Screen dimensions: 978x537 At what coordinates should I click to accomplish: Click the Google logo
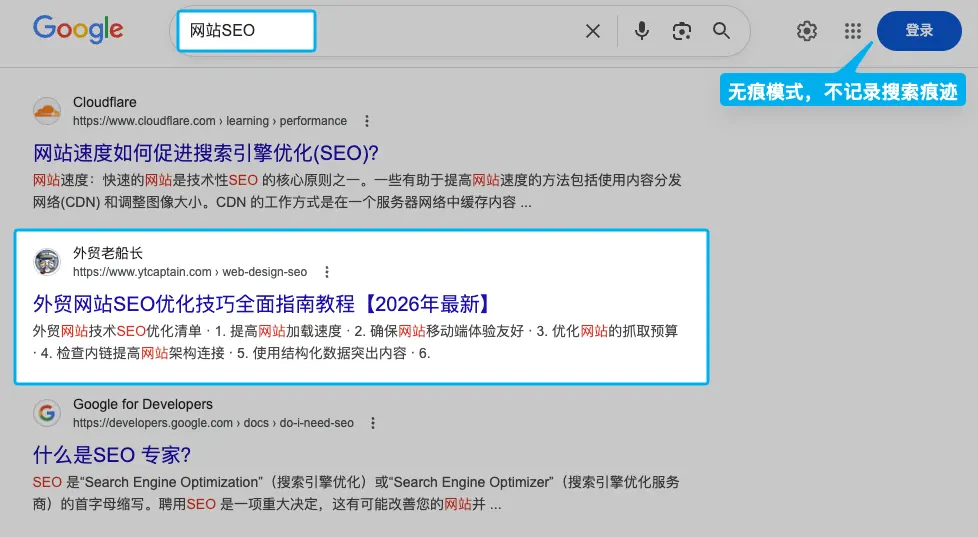pos(78,29)
